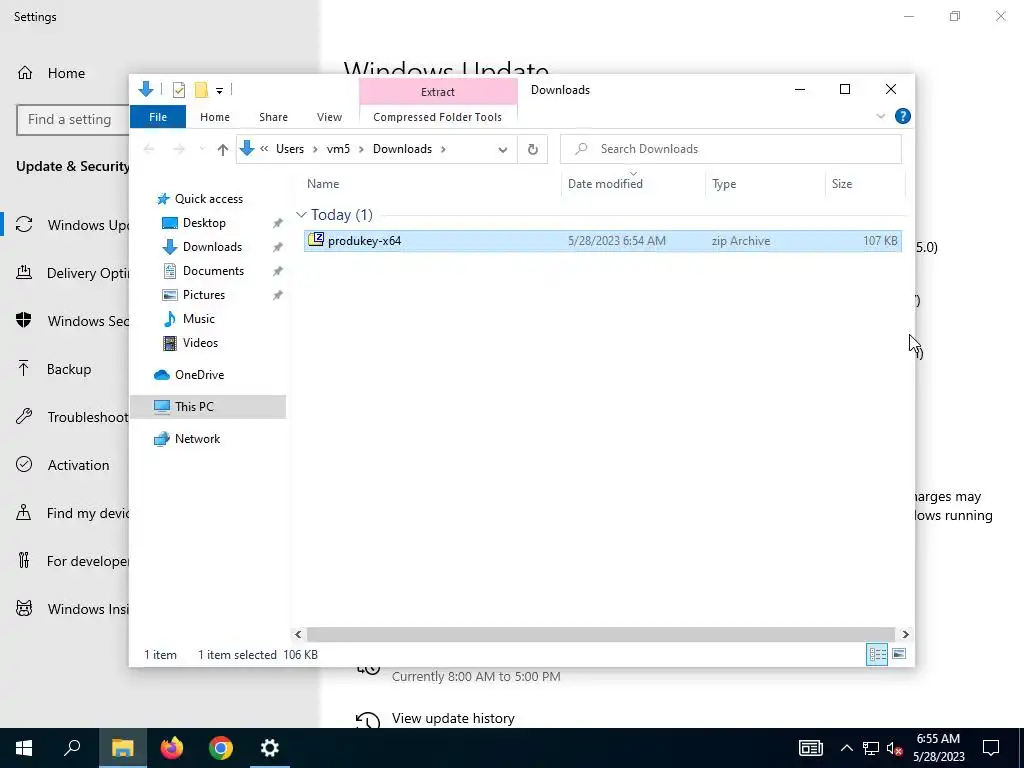Open Firefox from the taskbar
The width and height of the screenshot is (1024, 768).
(172, 748)
